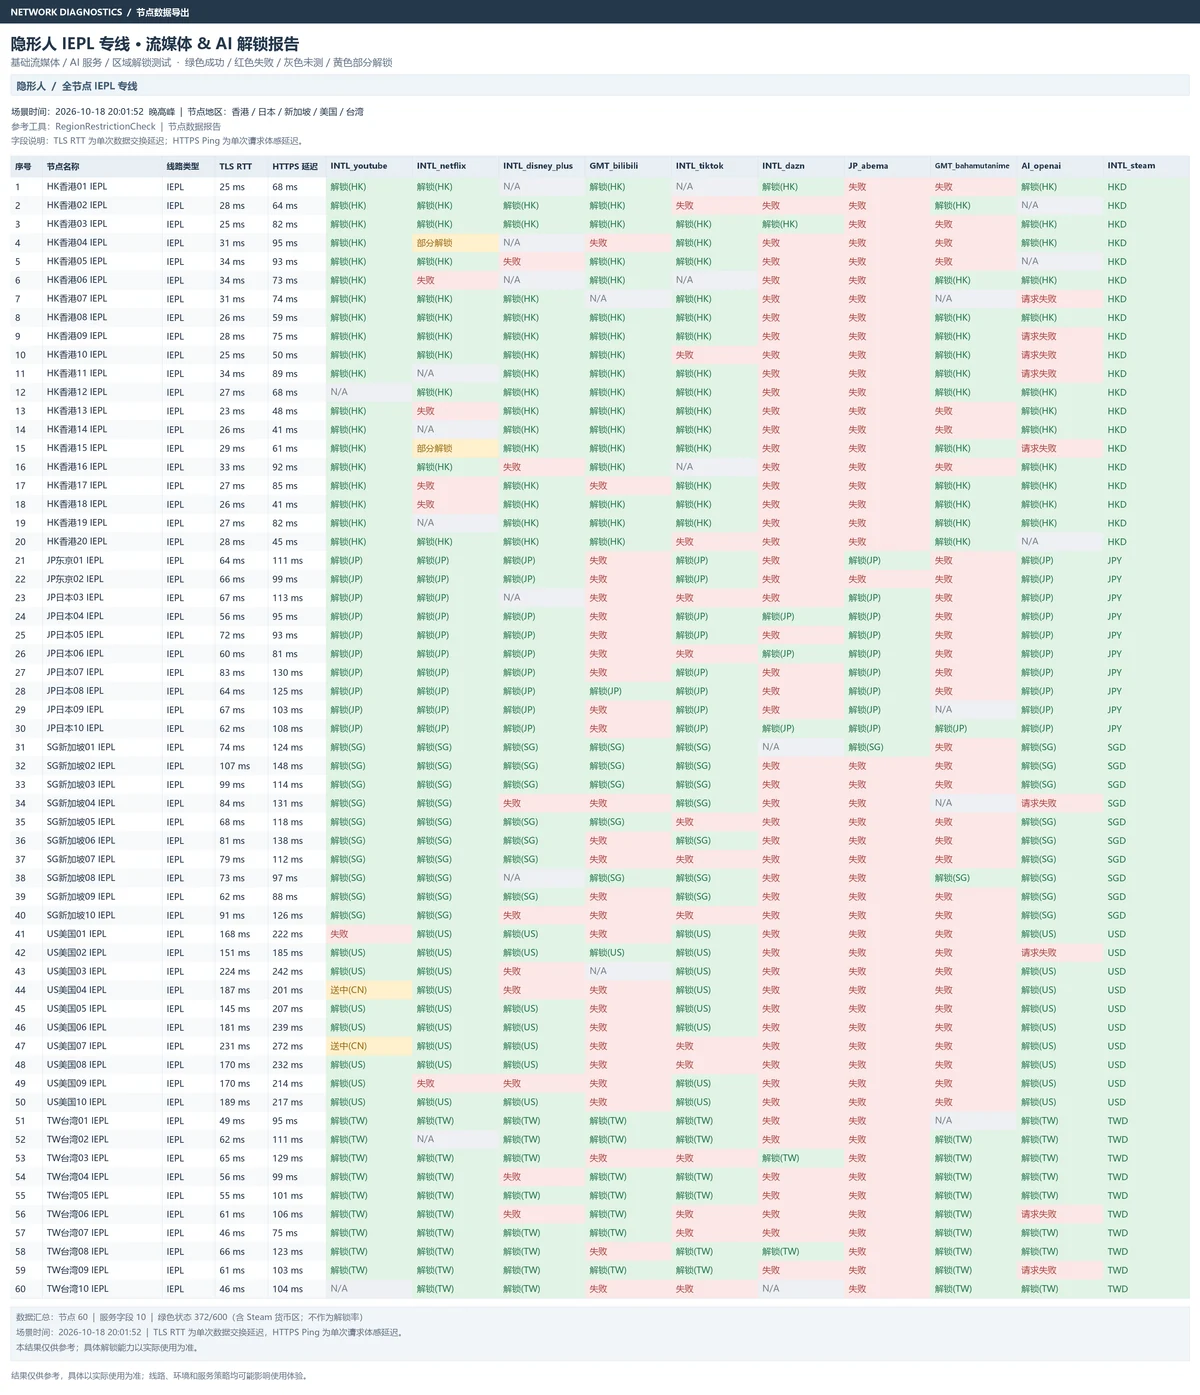Click the 请求失败 openai cell for HK香港07
The width and height of the screenshot is (1200, 1395).
tap(1039, 299)
